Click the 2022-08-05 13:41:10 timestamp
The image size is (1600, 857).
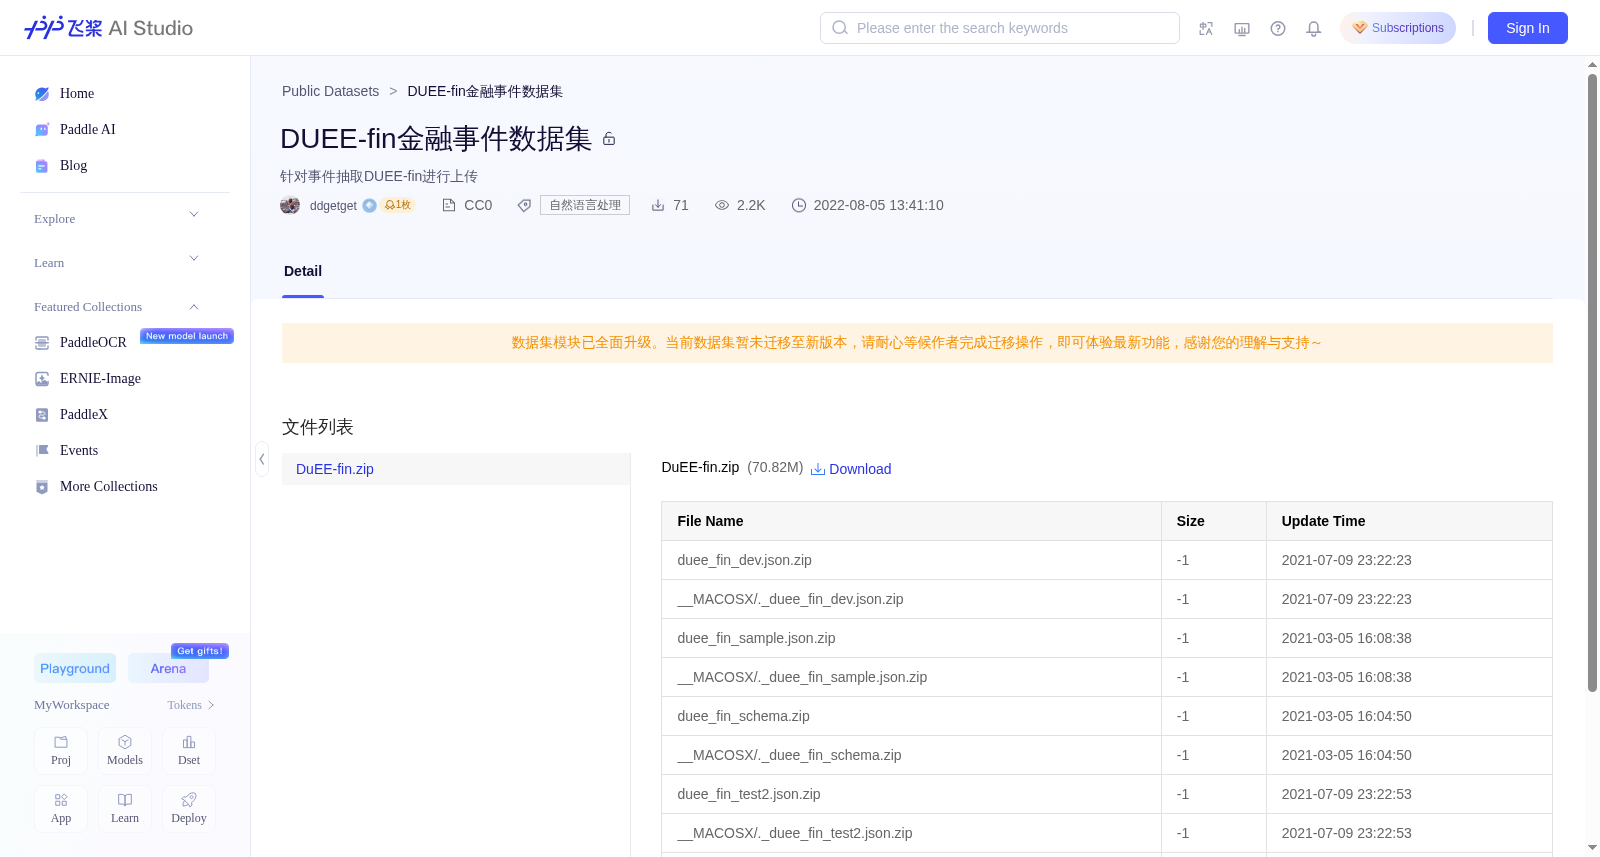(879, 205)
